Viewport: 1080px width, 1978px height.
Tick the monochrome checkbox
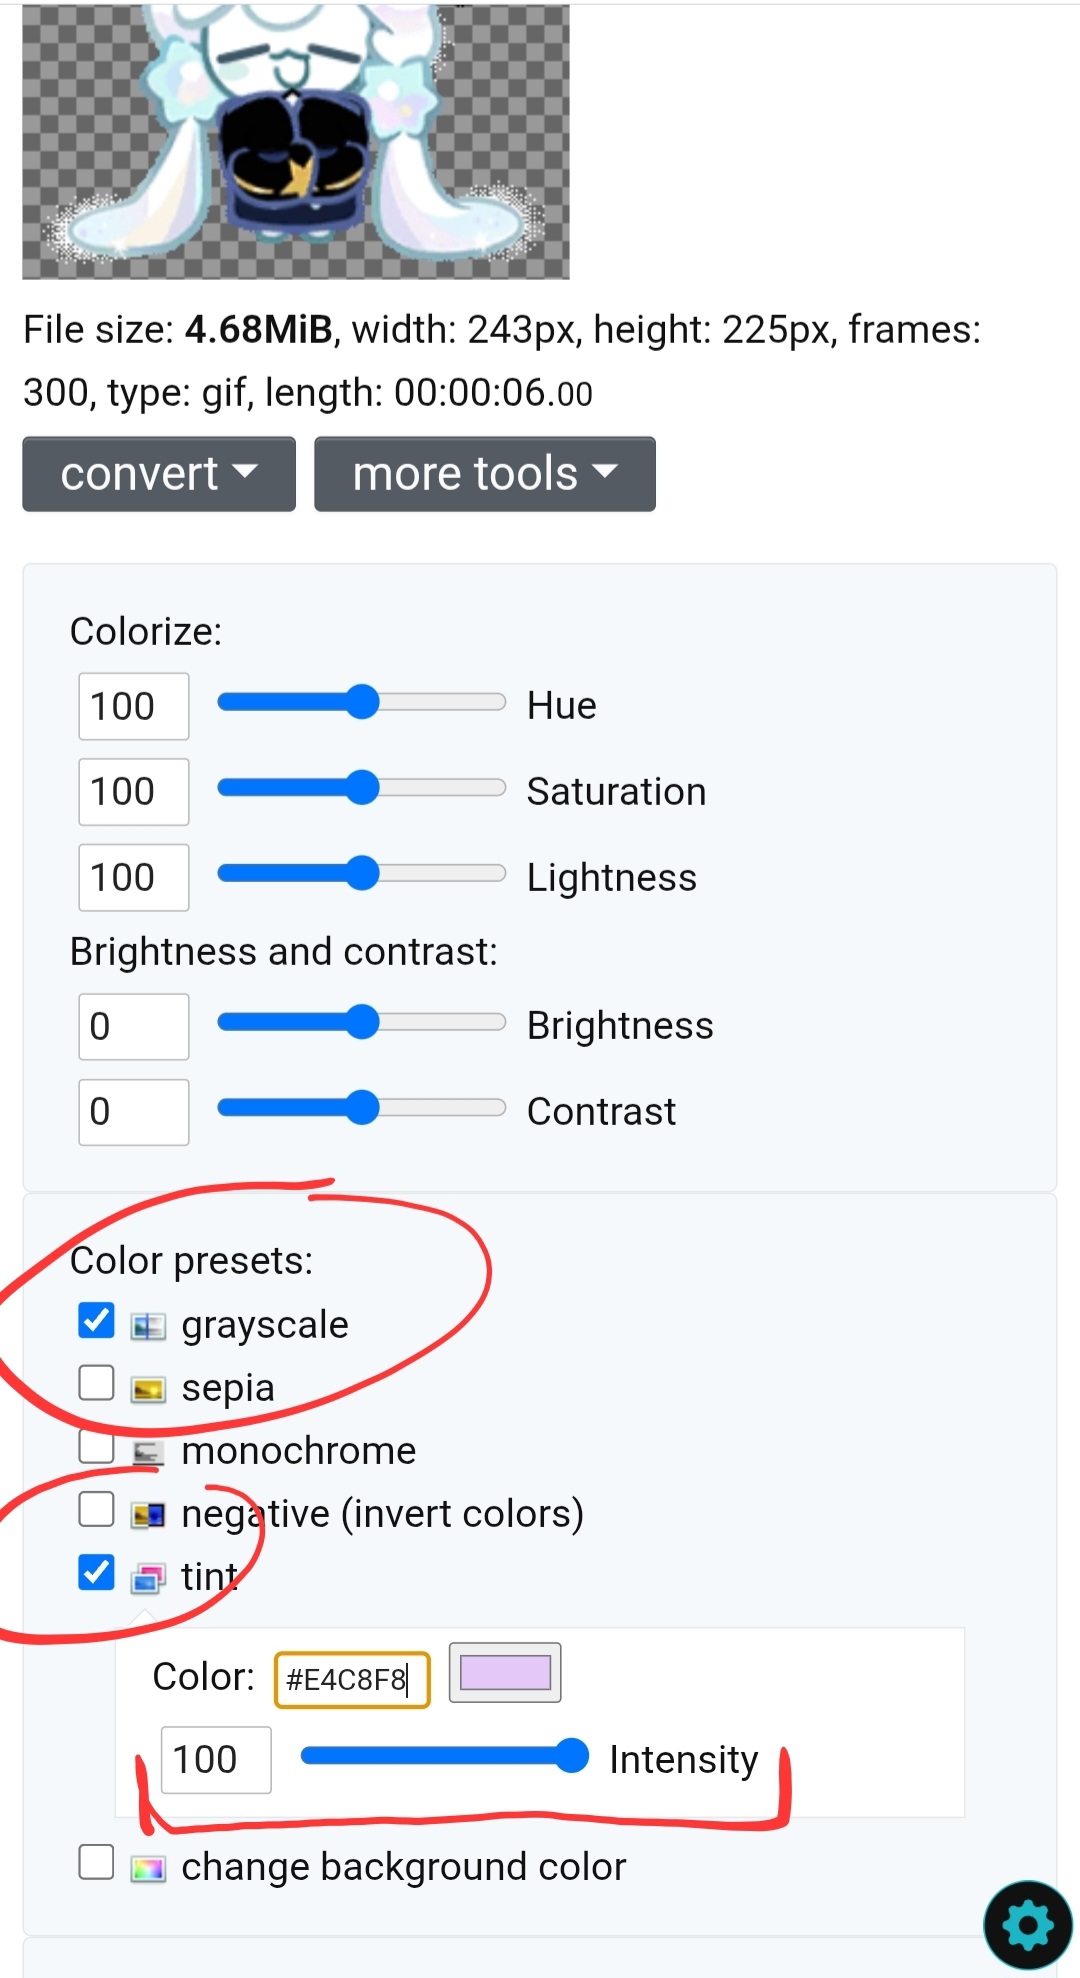[96, 1446]
